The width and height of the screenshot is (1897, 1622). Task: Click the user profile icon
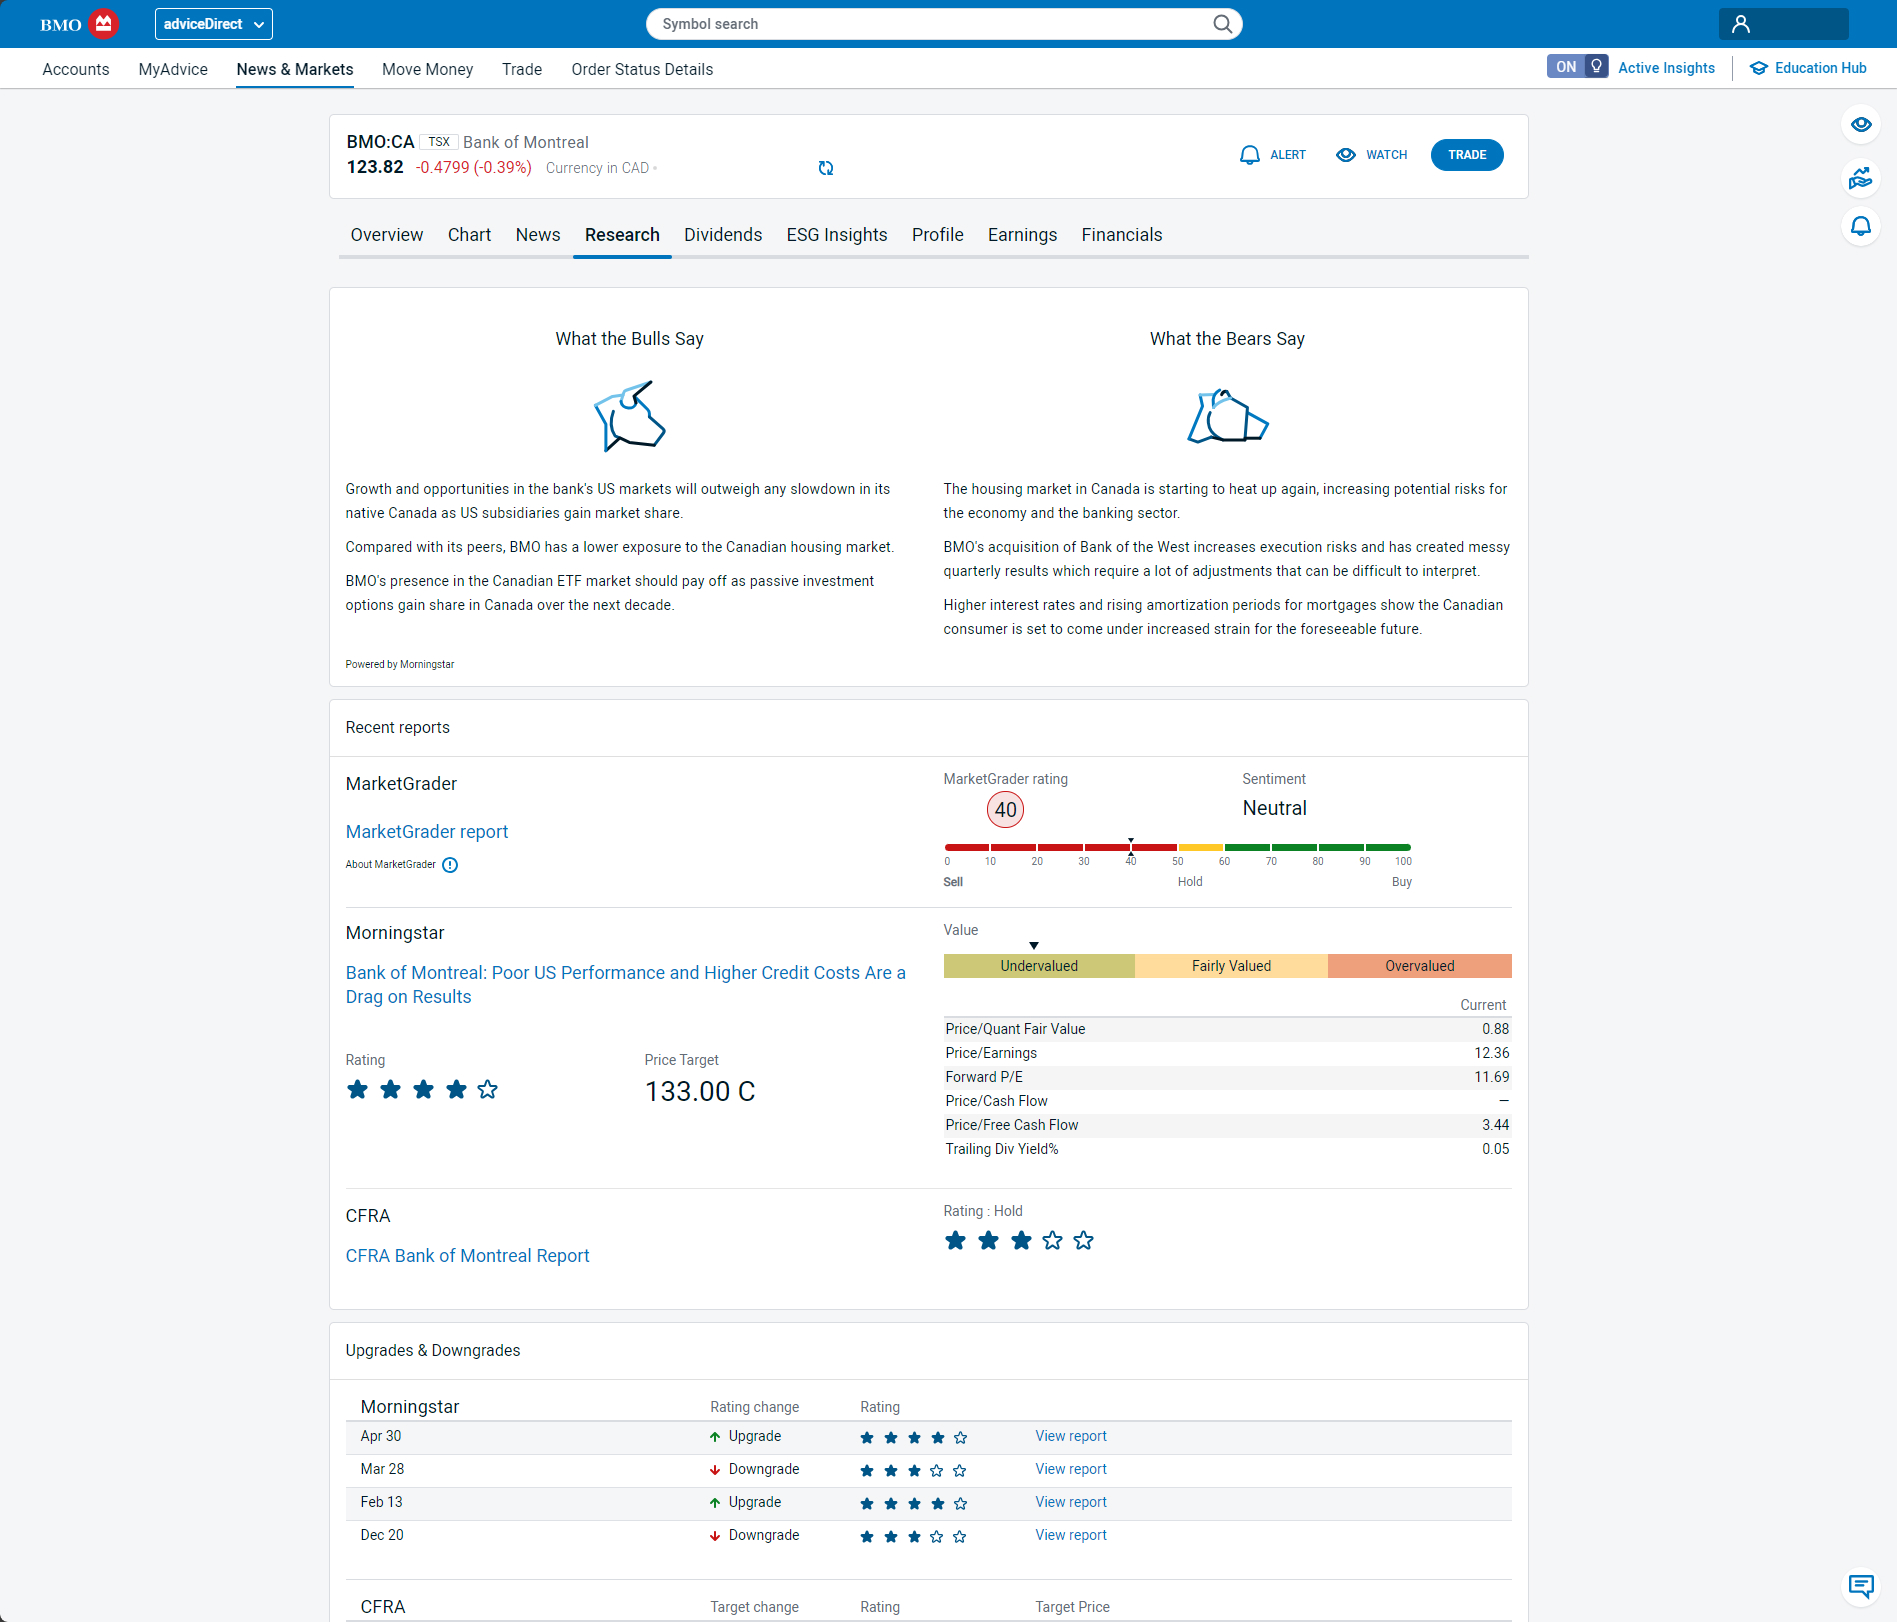[1741, 24]
